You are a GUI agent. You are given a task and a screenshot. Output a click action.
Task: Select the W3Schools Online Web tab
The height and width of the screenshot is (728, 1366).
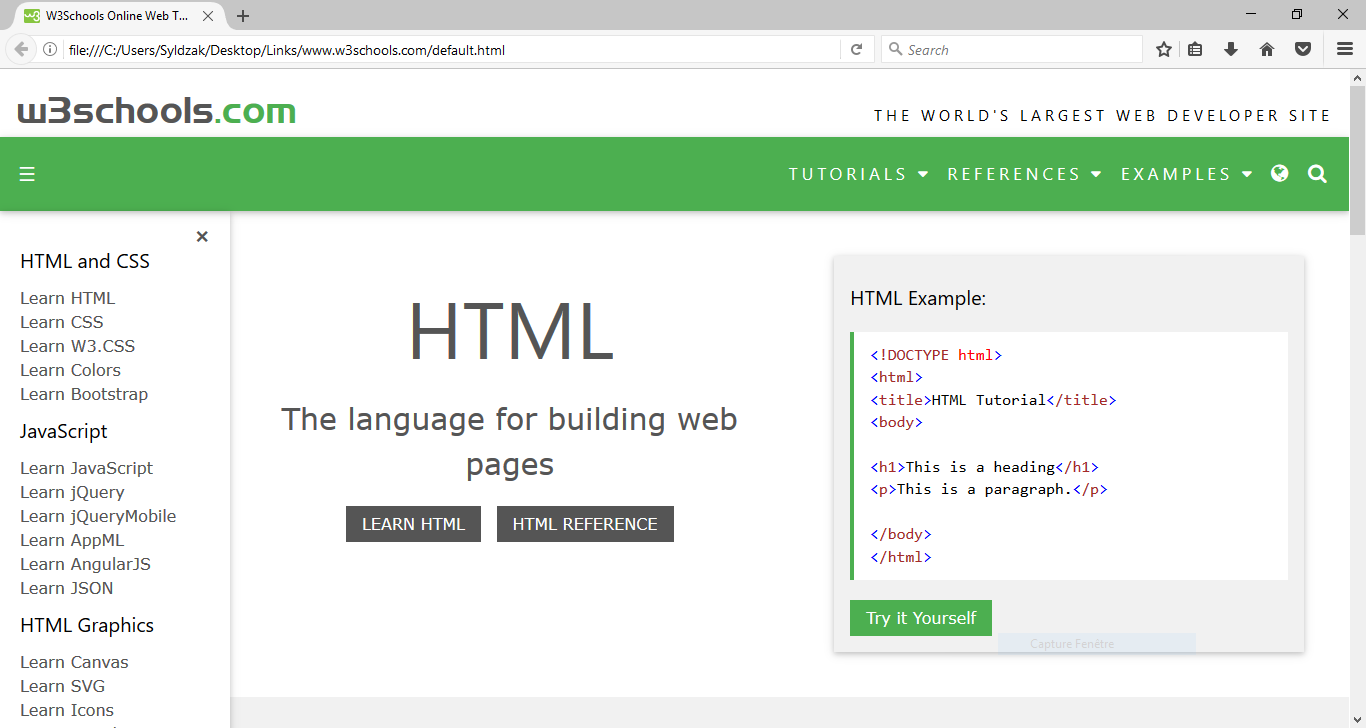[119, 16]
